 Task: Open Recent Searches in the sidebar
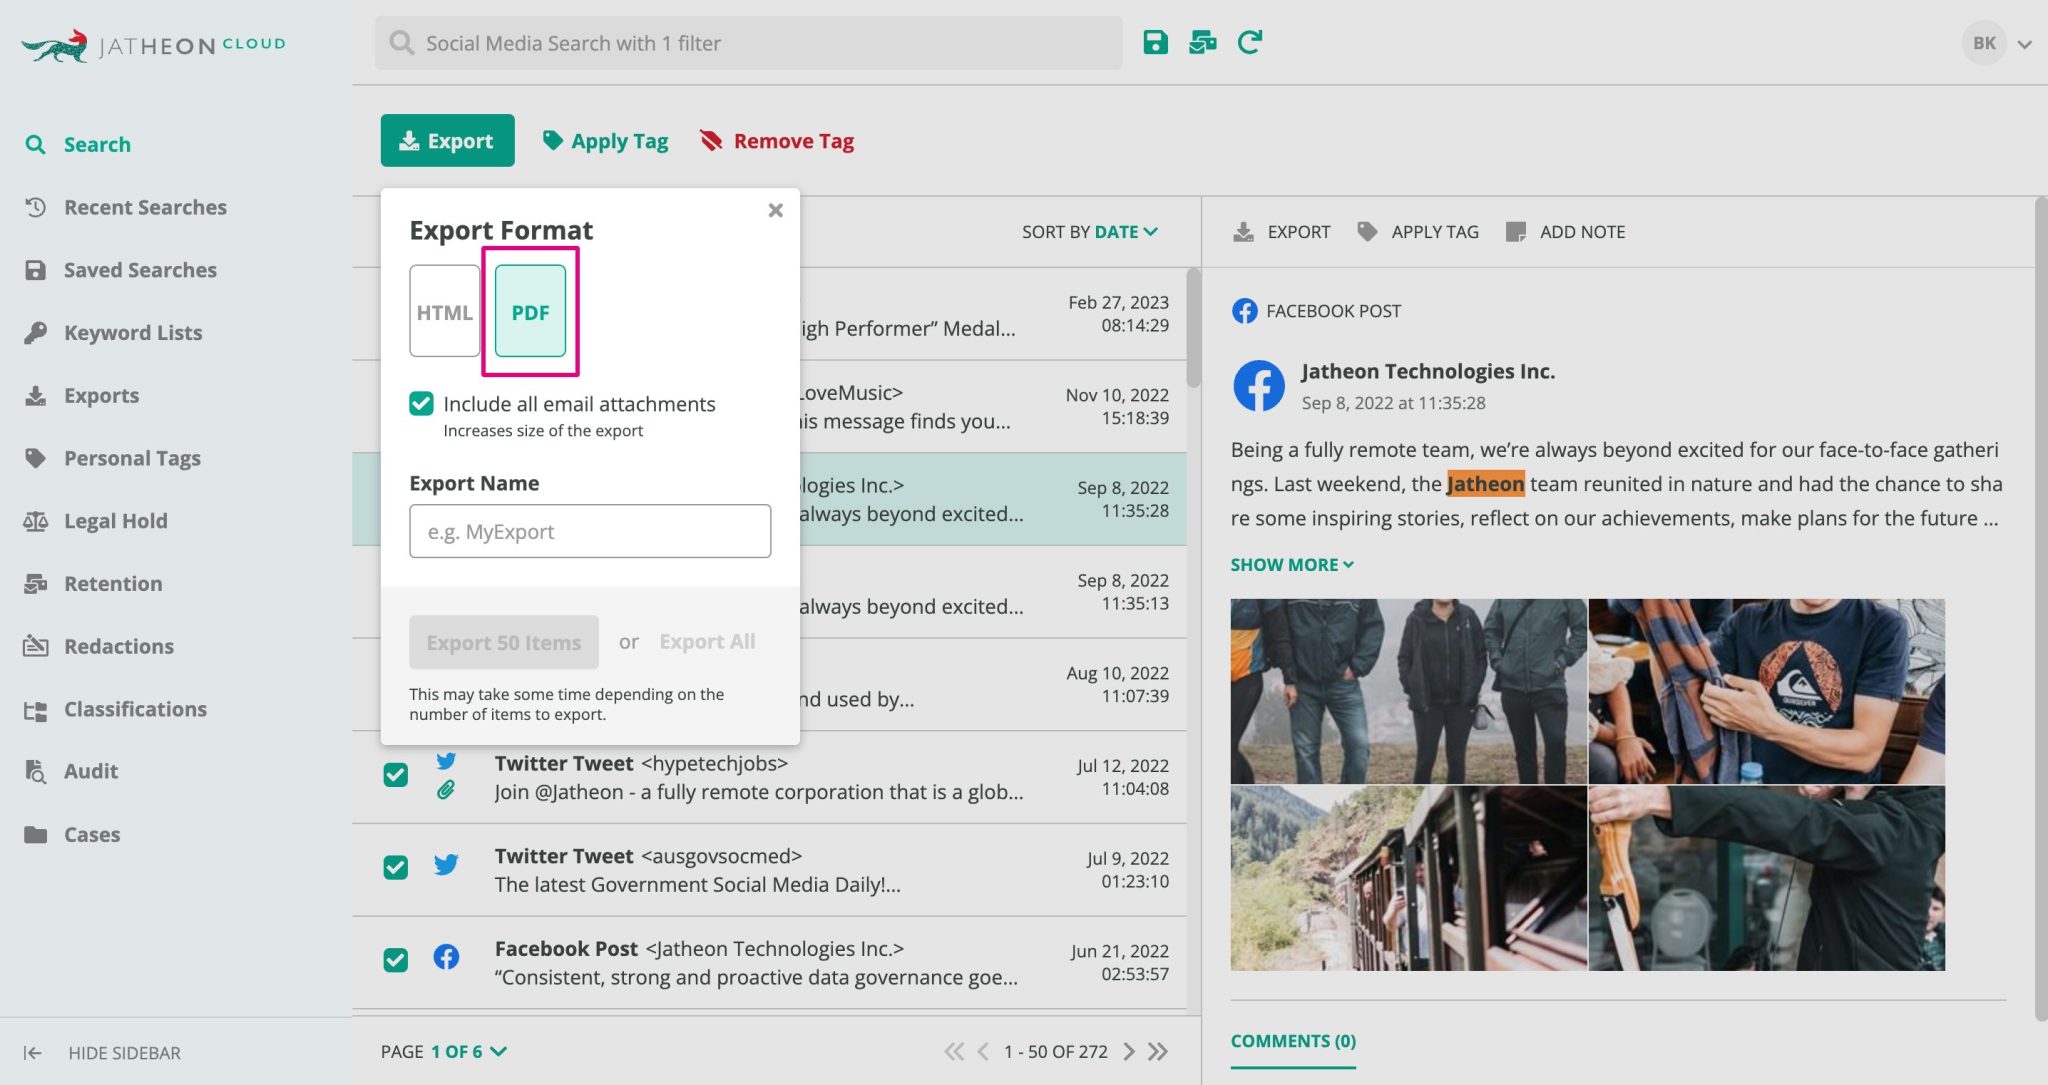pyautogui.click(x=125, y=207)
